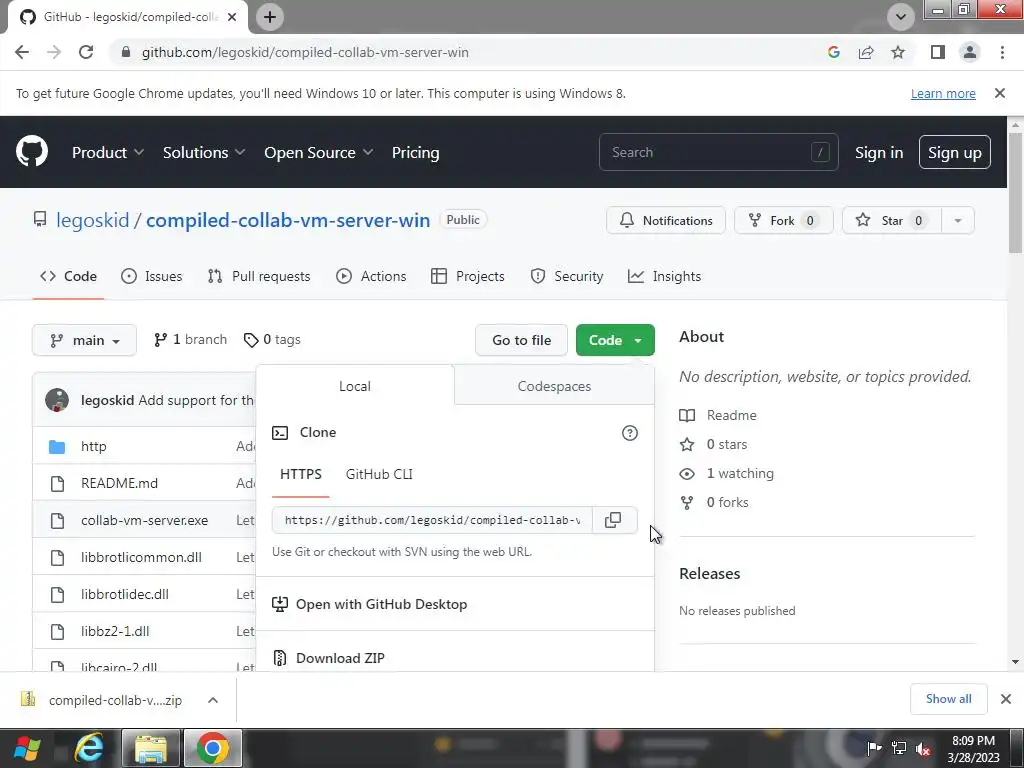Viewport: 1024px width, 768px height.
Task: Click the muted volume tray icon
Action: [923, 748]
